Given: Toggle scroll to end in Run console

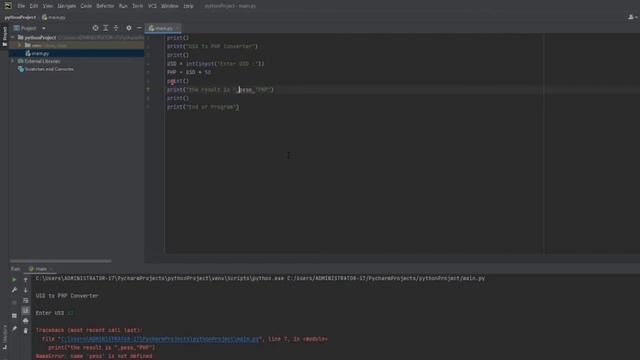Looking at the screenshot, I should (26, 311).
